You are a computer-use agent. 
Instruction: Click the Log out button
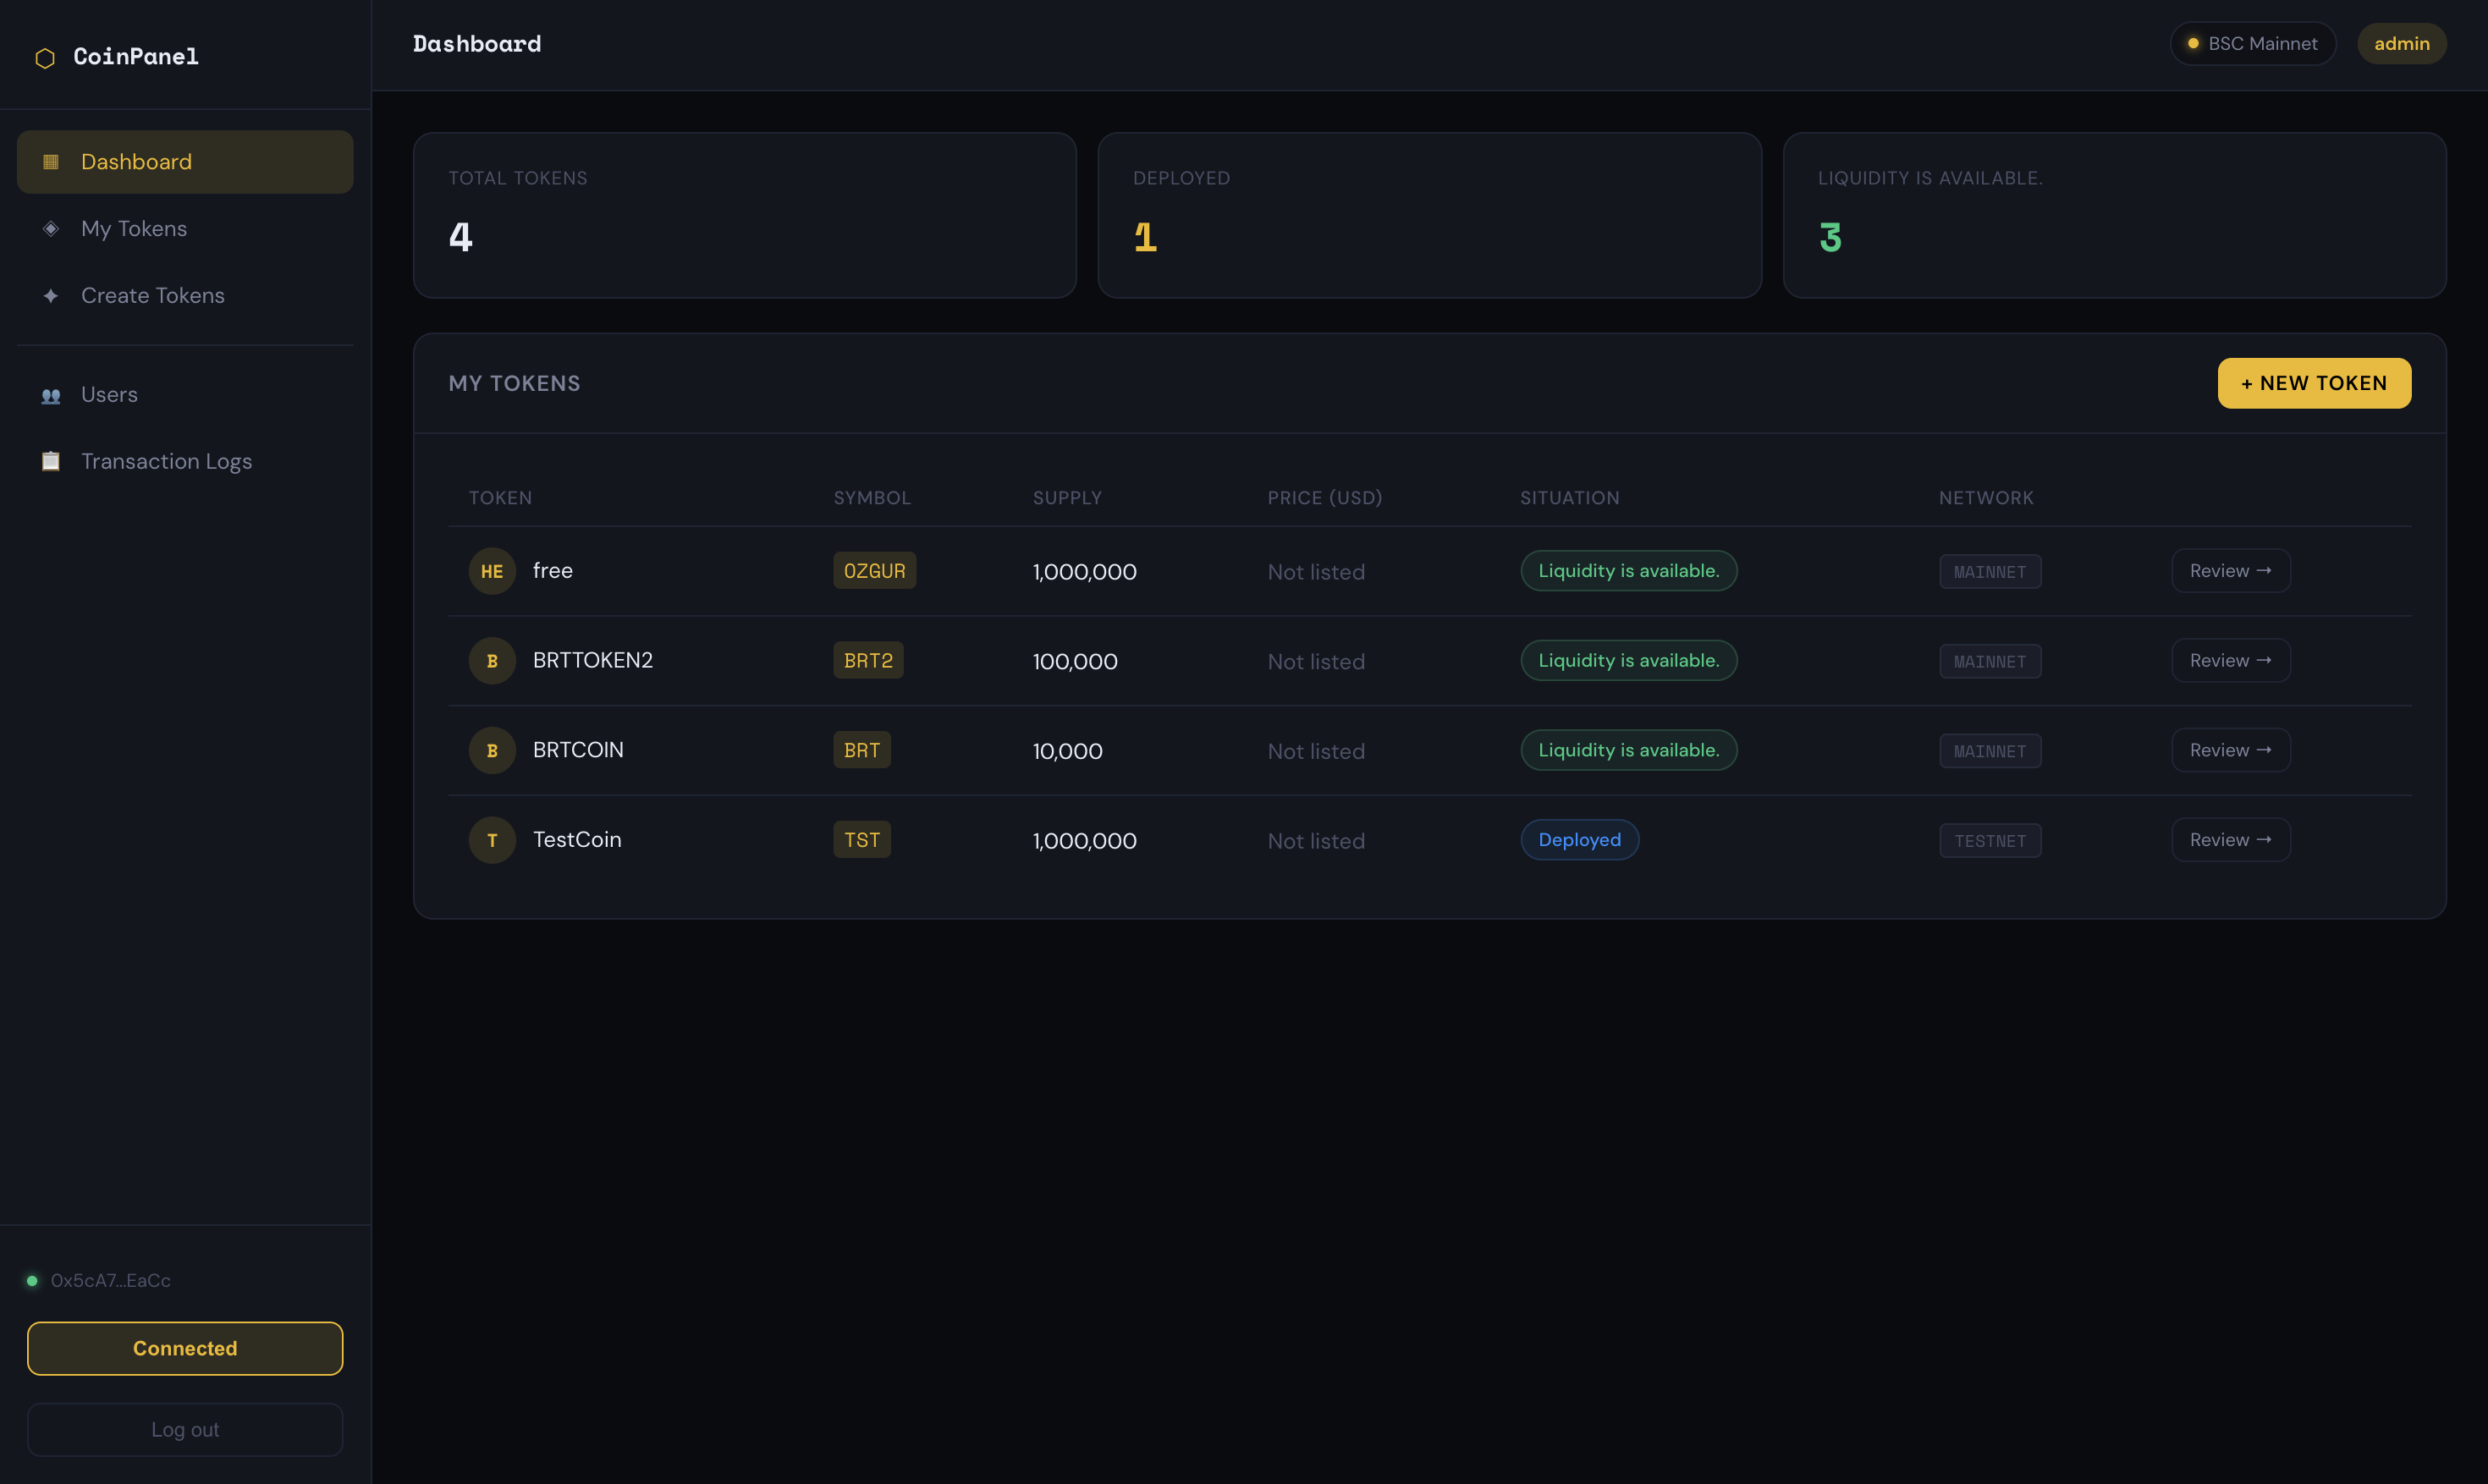(x=185, y=1429)
